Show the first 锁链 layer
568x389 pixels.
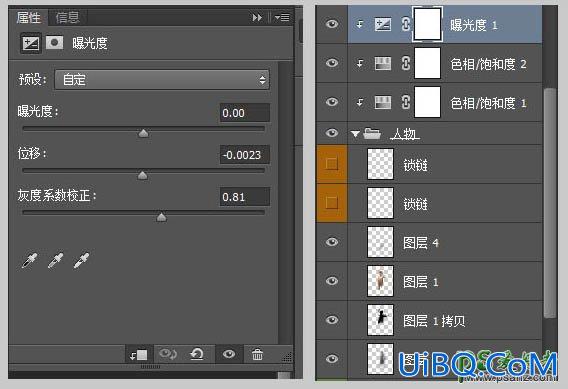point(331,163)
